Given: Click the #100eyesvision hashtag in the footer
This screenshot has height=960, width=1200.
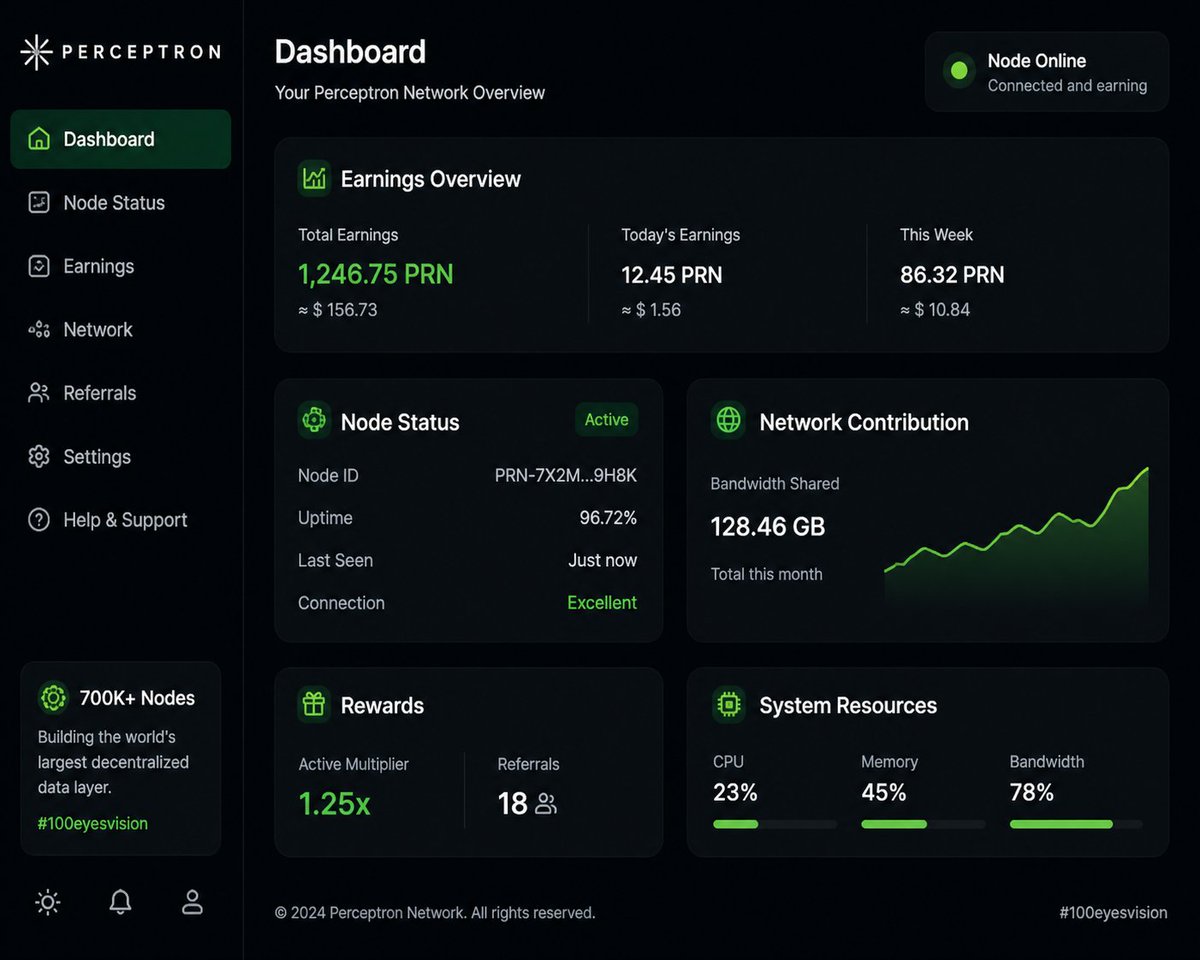Looking at the screenshot, I should tap(1113, 913).
